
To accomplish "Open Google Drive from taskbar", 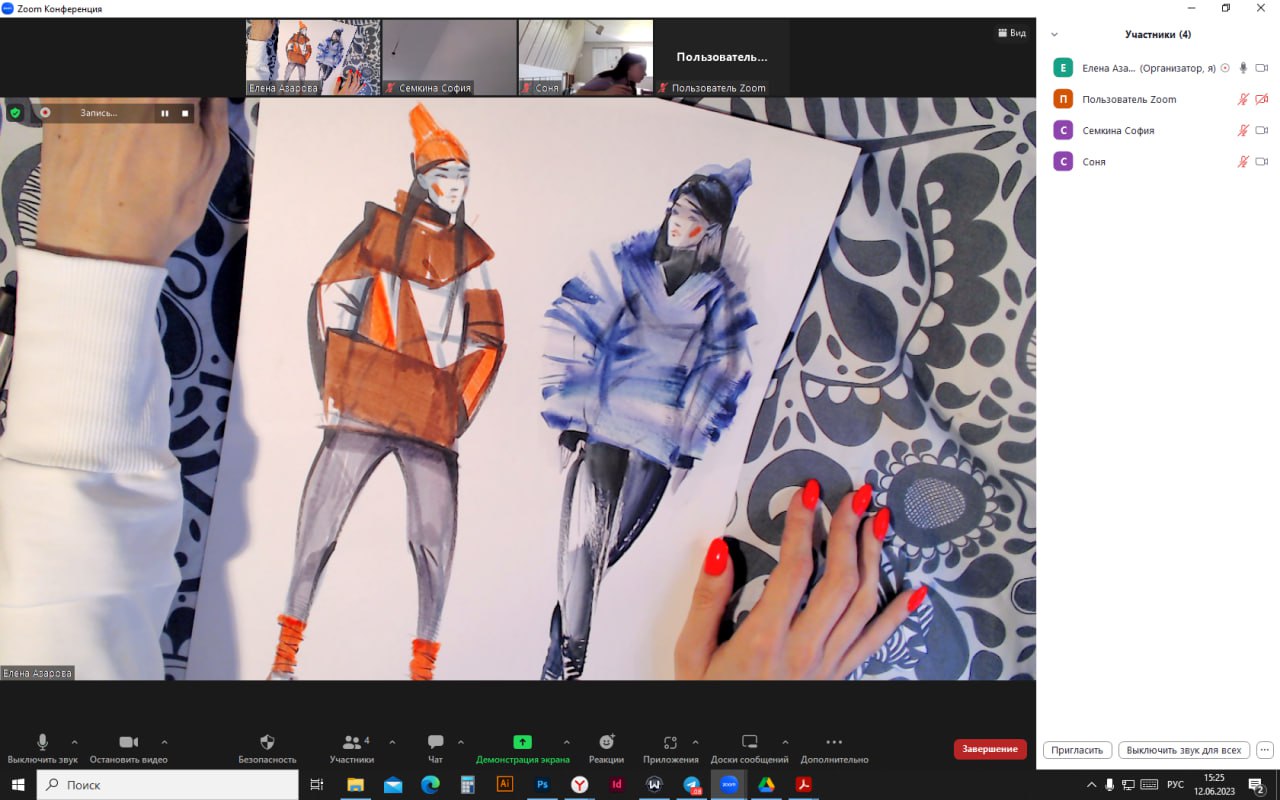I will [x=766, y=784].
